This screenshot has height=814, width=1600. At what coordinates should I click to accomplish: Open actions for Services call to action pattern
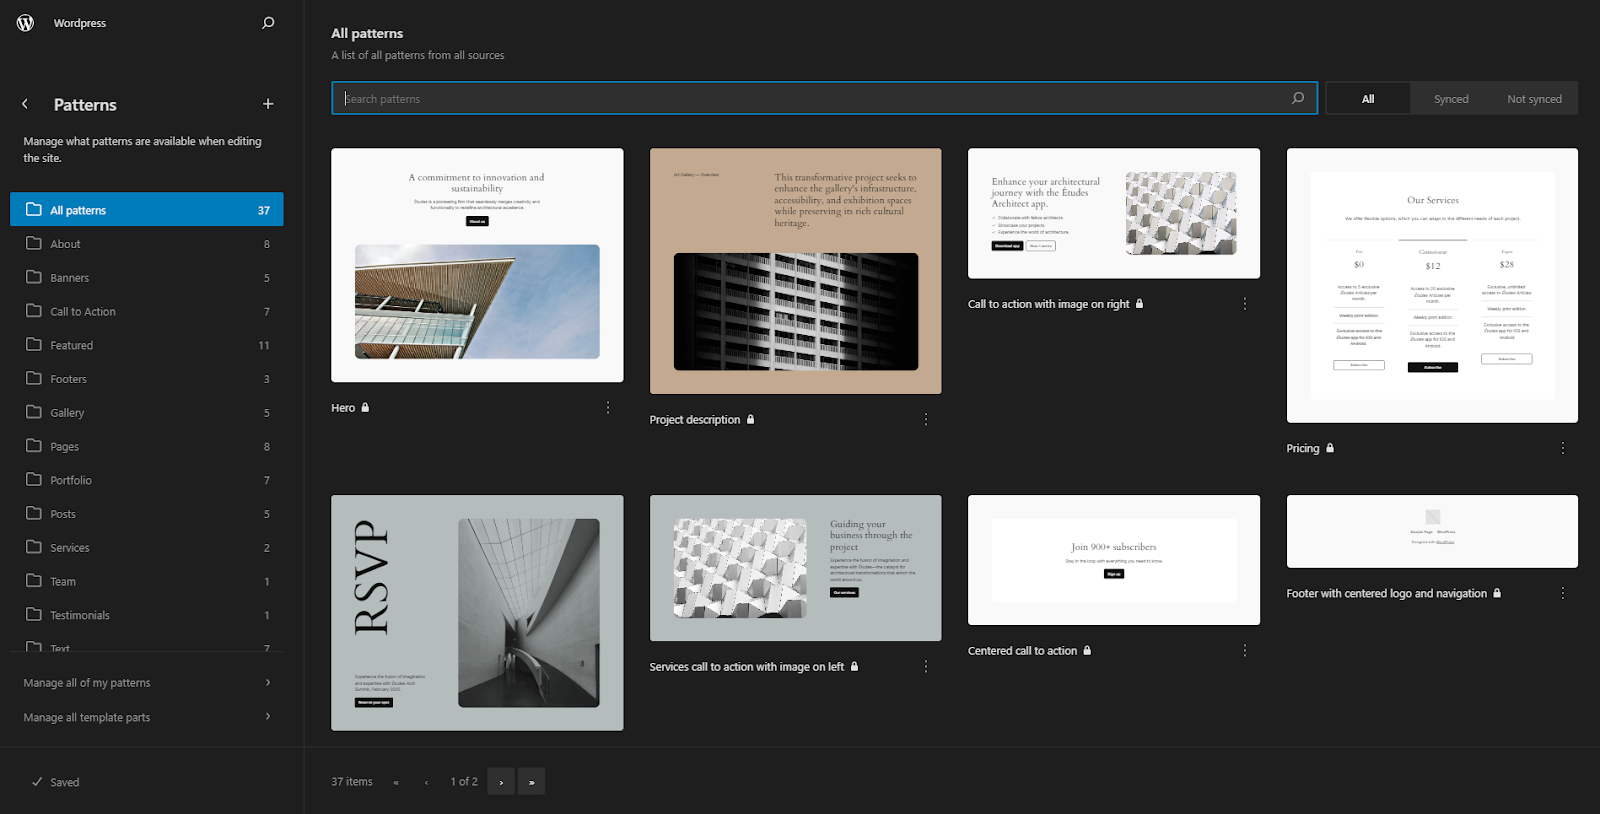coord(926,667)
